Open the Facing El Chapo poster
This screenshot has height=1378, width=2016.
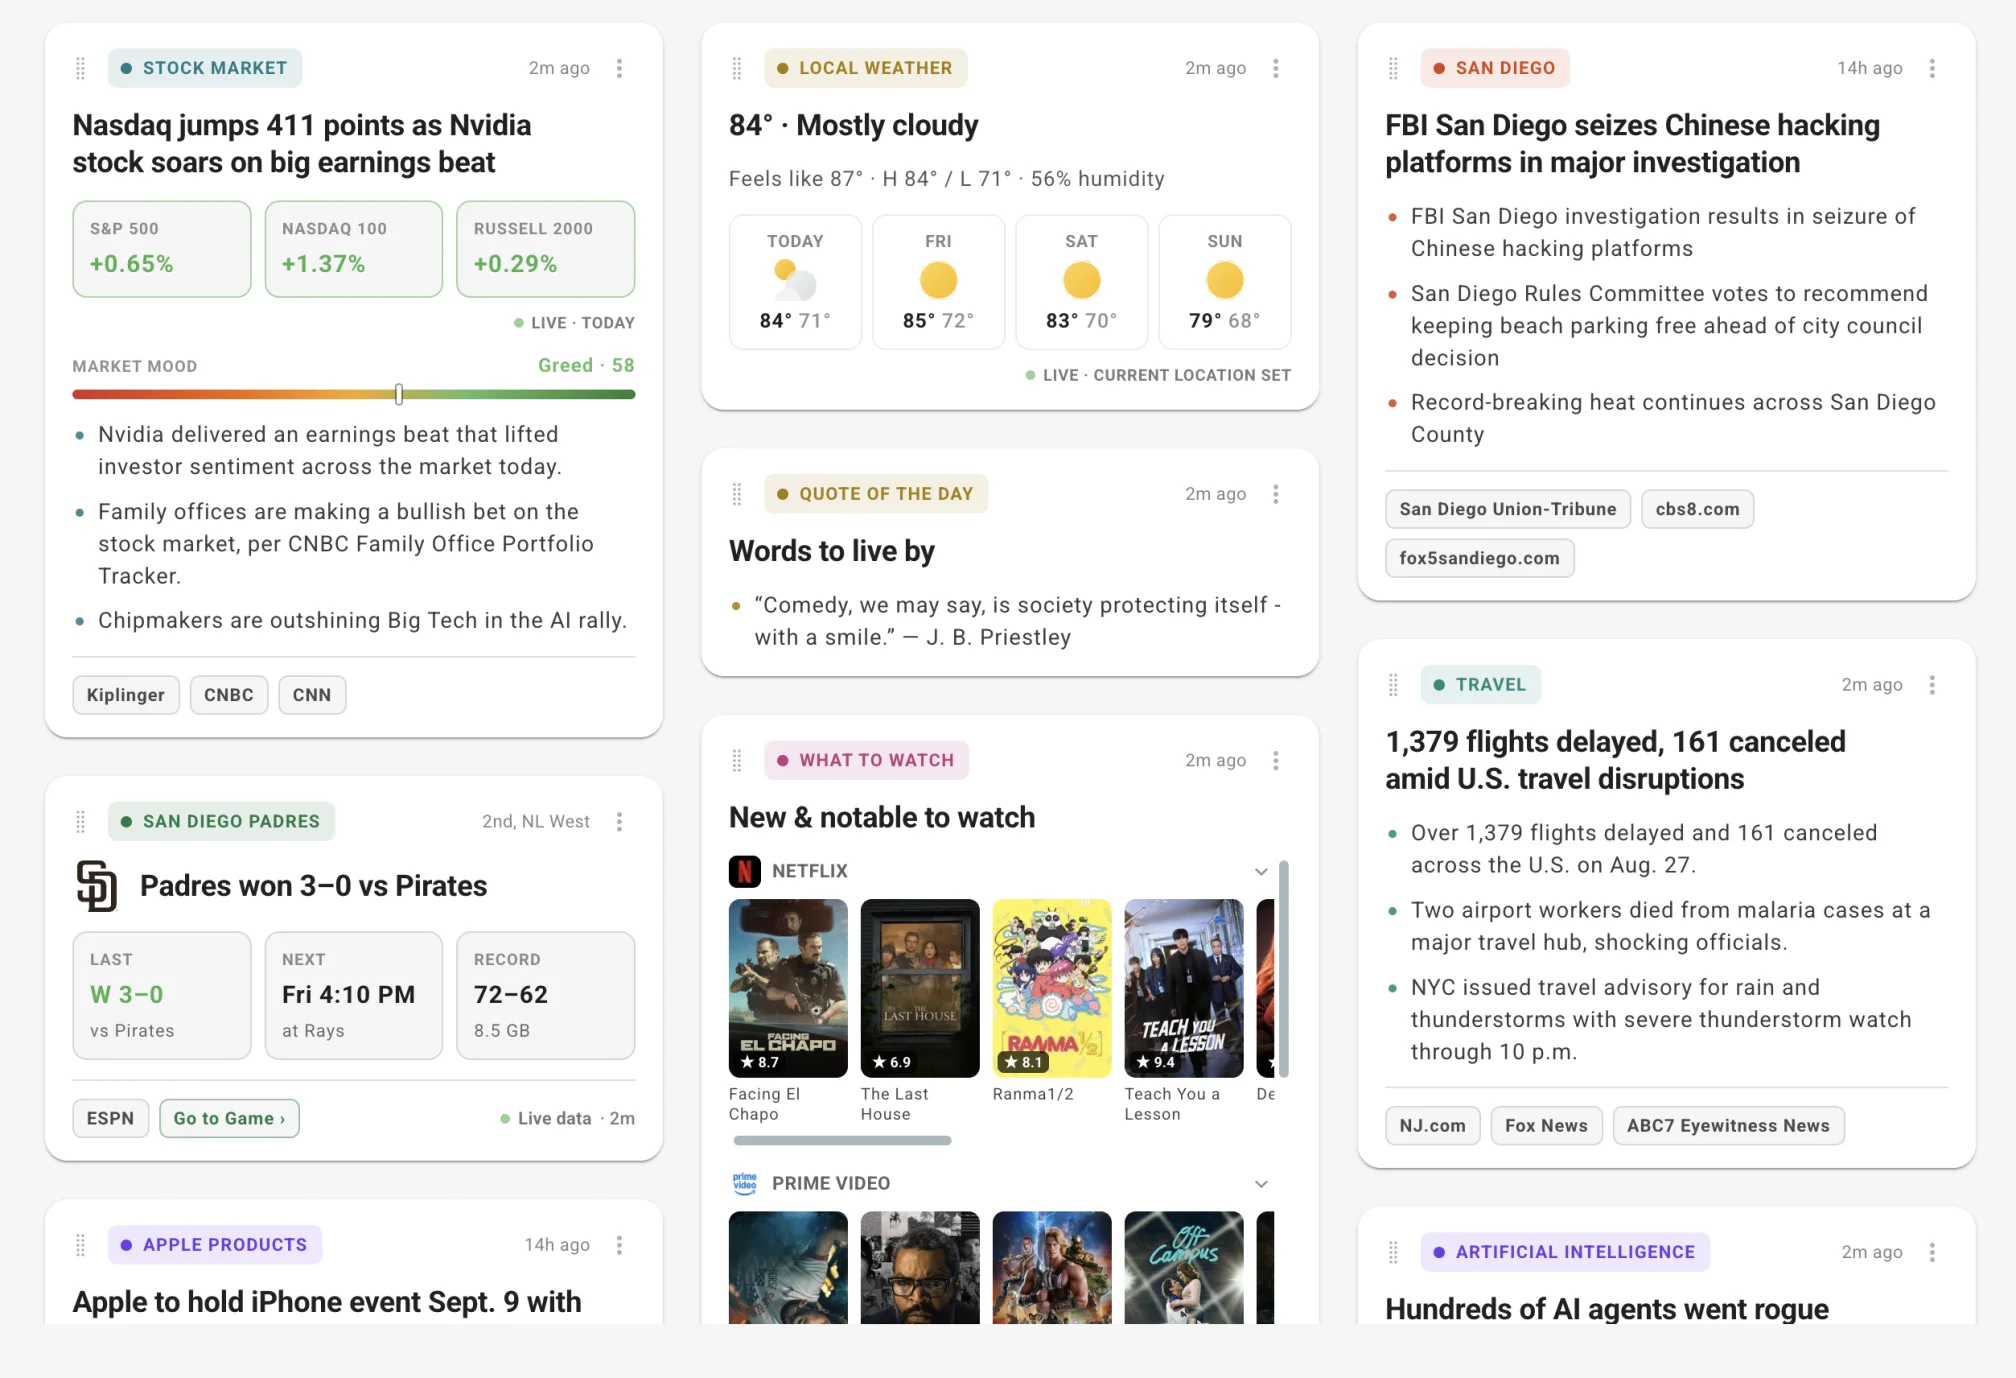point(788,988)
